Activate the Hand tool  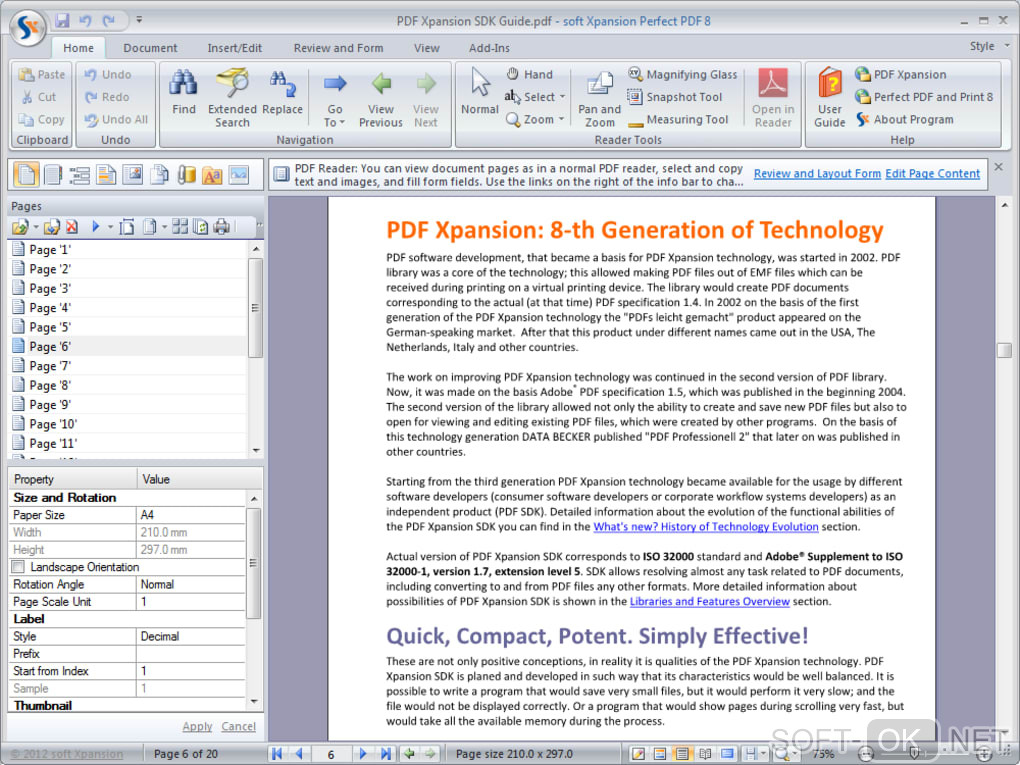coord(530,74)
